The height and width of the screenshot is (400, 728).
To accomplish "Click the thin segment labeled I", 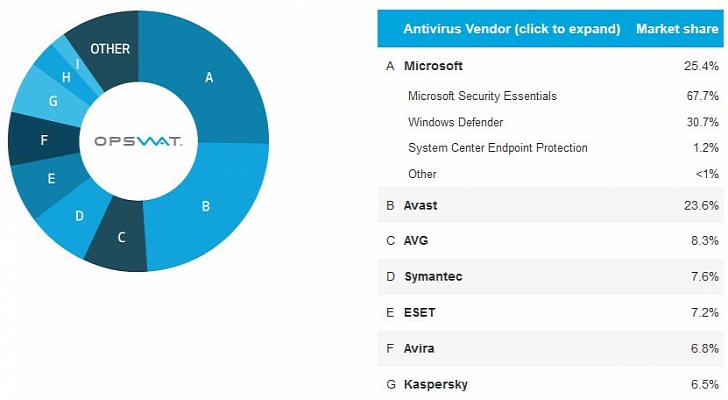I will pos(78,65).
